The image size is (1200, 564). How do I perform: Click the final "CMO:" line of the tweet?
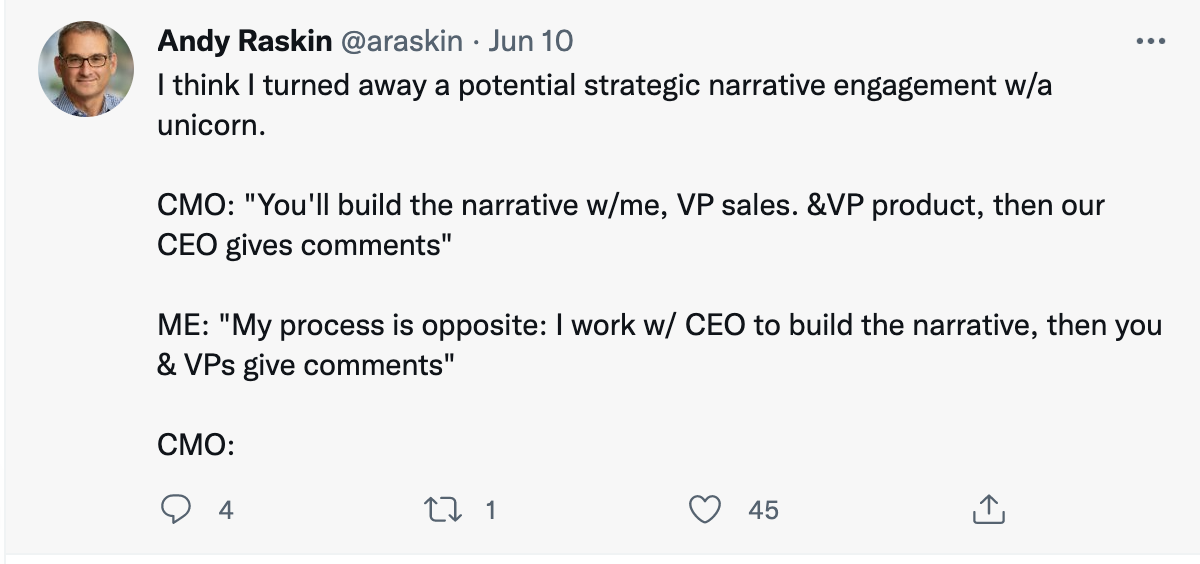coord(196,445)
